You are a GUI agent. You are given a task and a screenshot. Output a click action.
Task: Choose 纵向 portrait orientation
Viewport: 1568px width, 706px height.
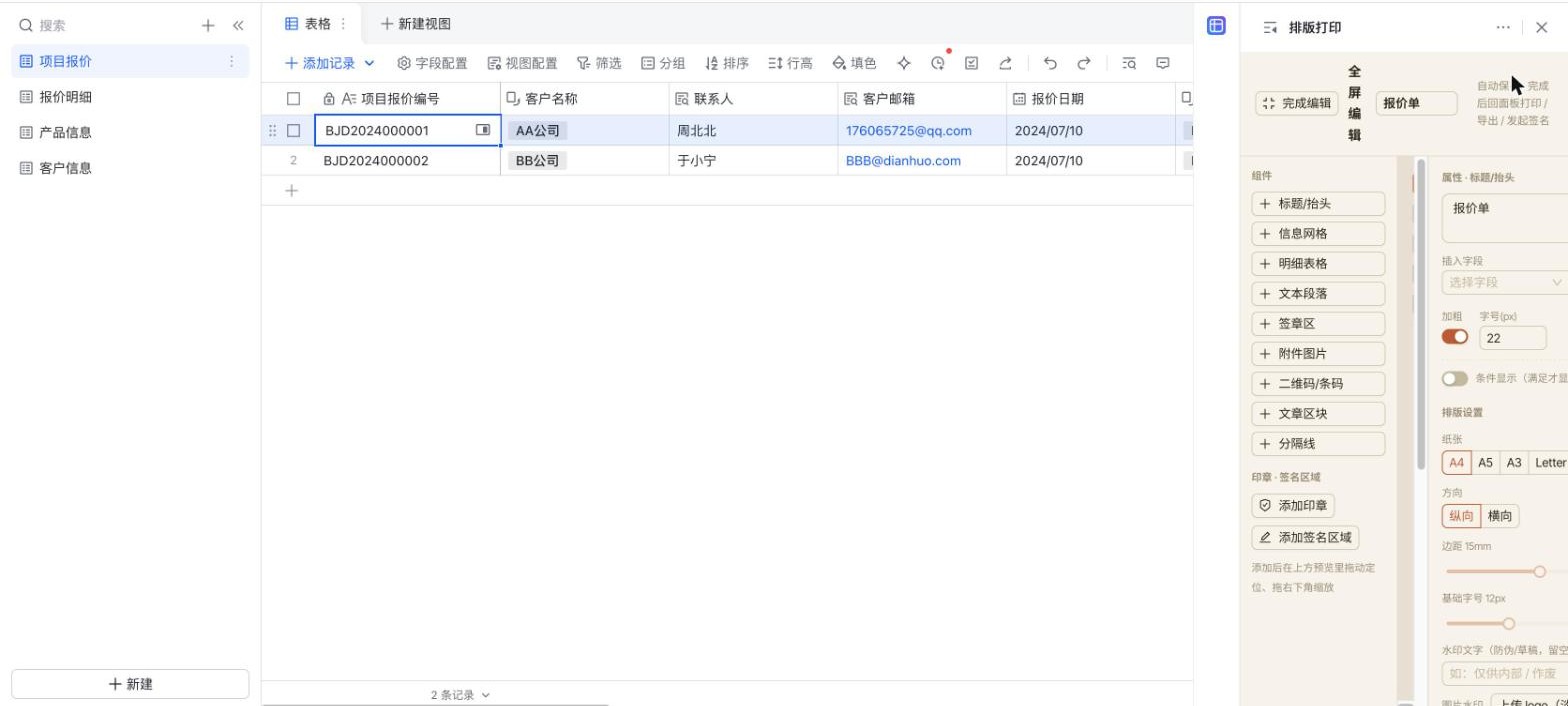click(x=1461, y=516)
